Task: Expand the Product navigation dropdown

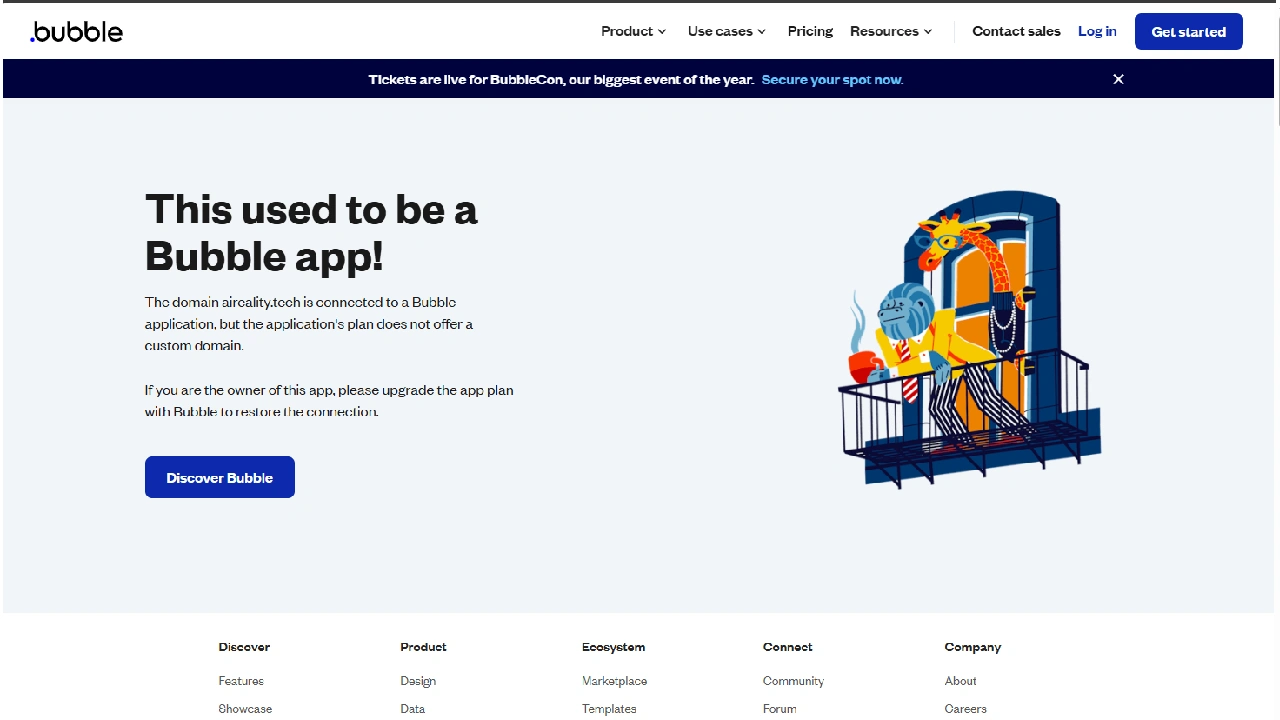Action: (632, 31)
